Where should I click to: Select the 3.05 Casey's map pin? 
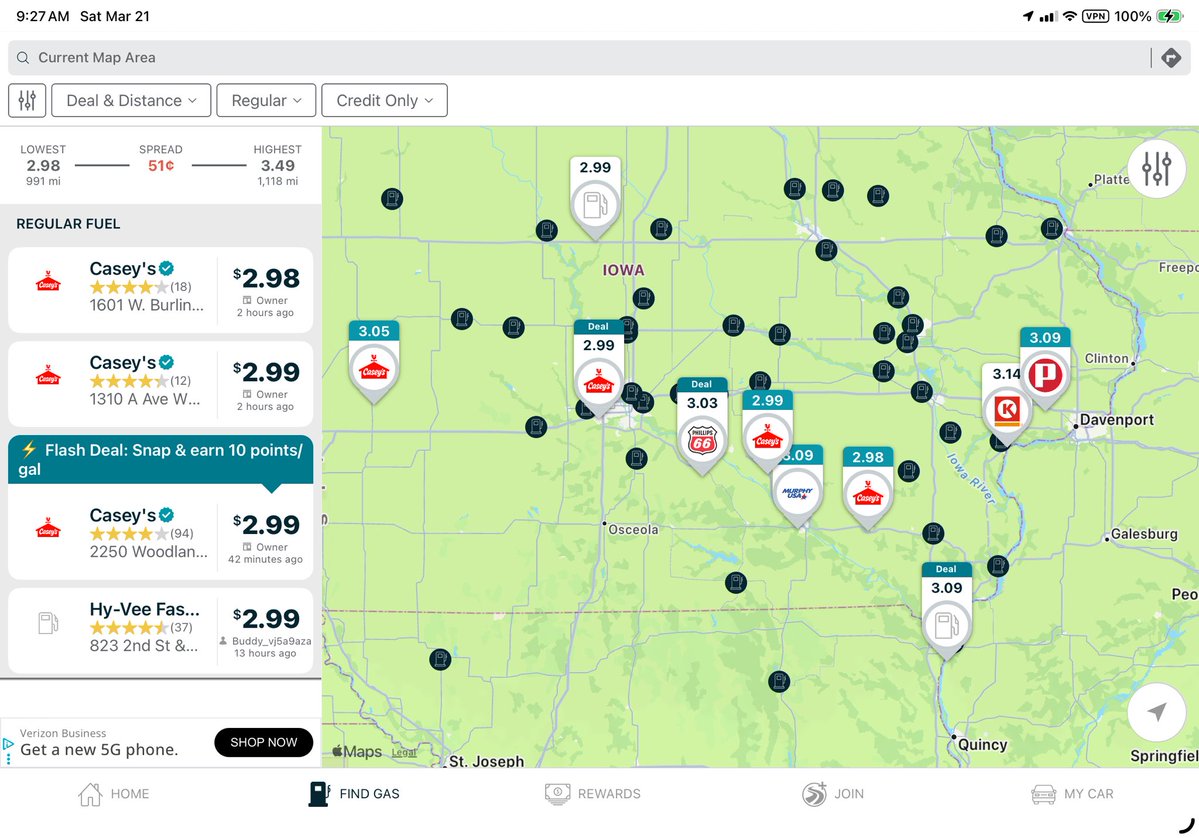[374, 361]
